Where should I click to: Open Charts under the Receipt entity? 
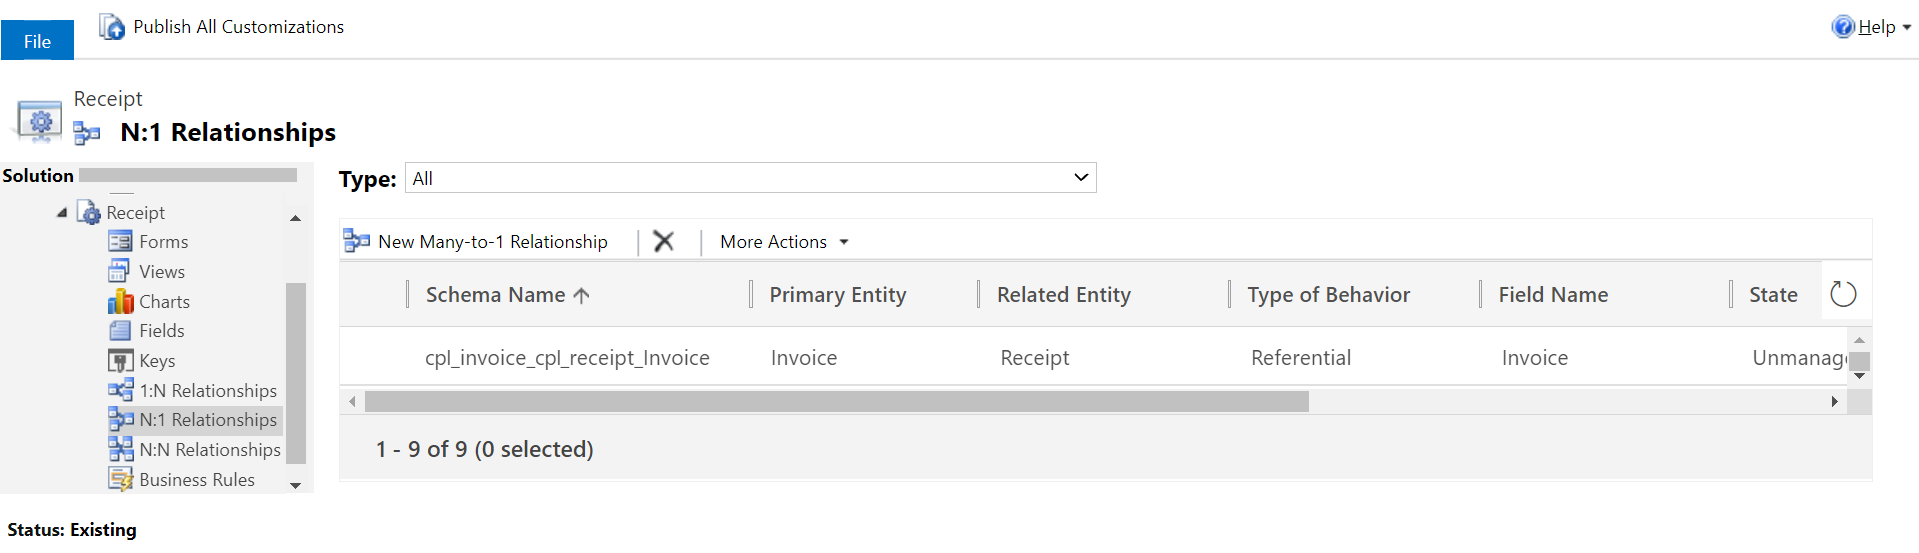pos(164,302)
